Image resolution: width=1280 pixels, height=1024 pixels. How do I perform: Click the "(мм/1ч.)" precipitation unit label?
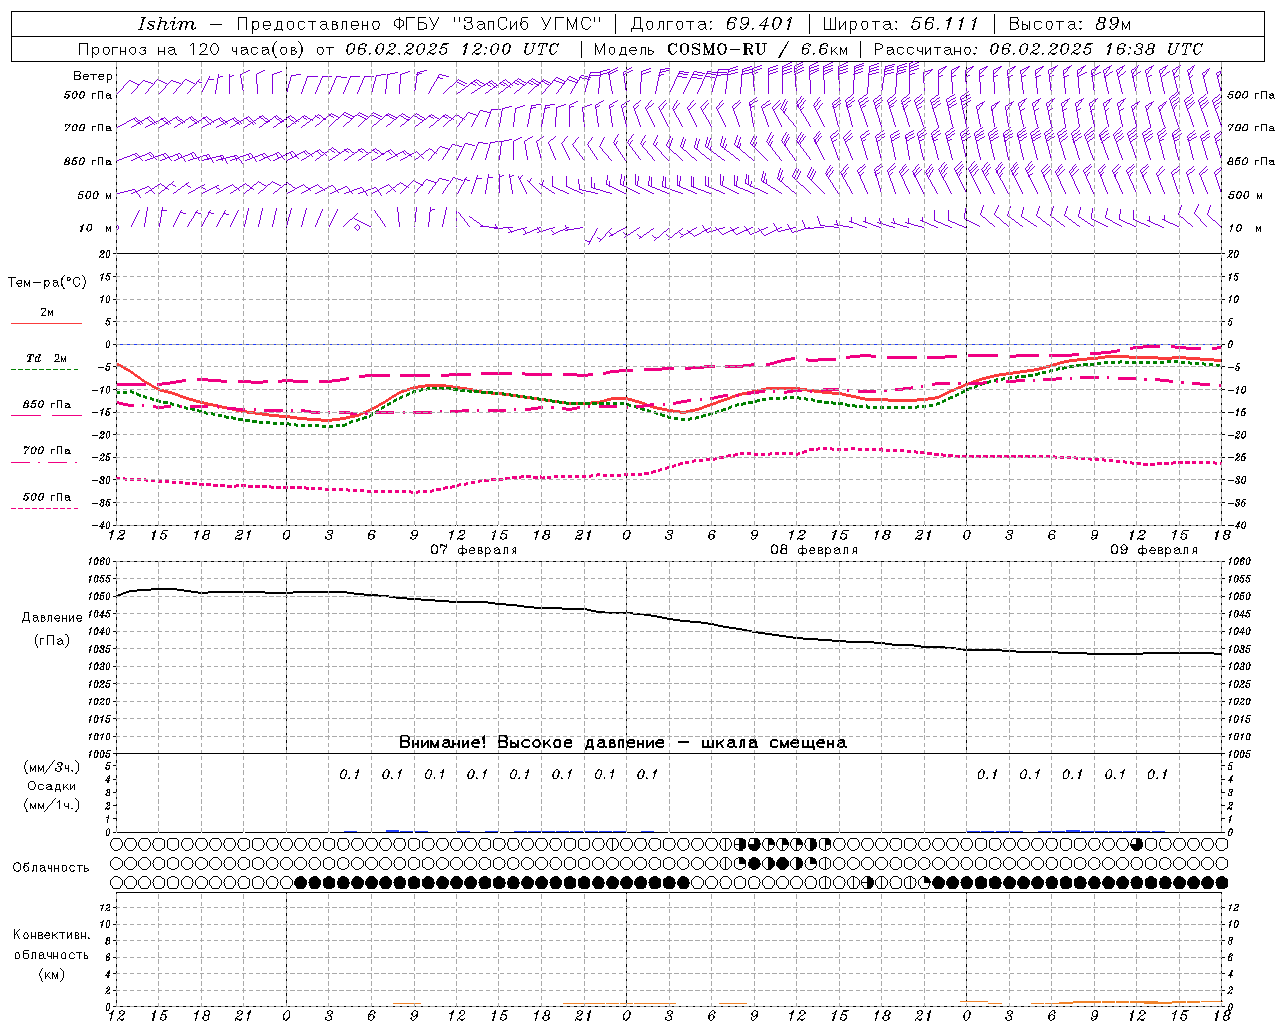click(52, 805)
